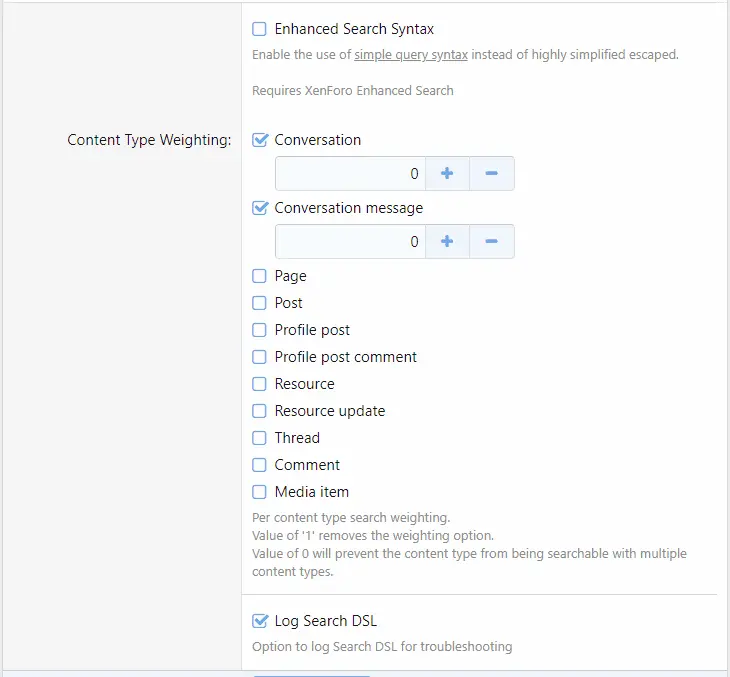The image size is (730, 677).
Task: Tick the Resource update checkbox
Action: click(x=260, y=411)
